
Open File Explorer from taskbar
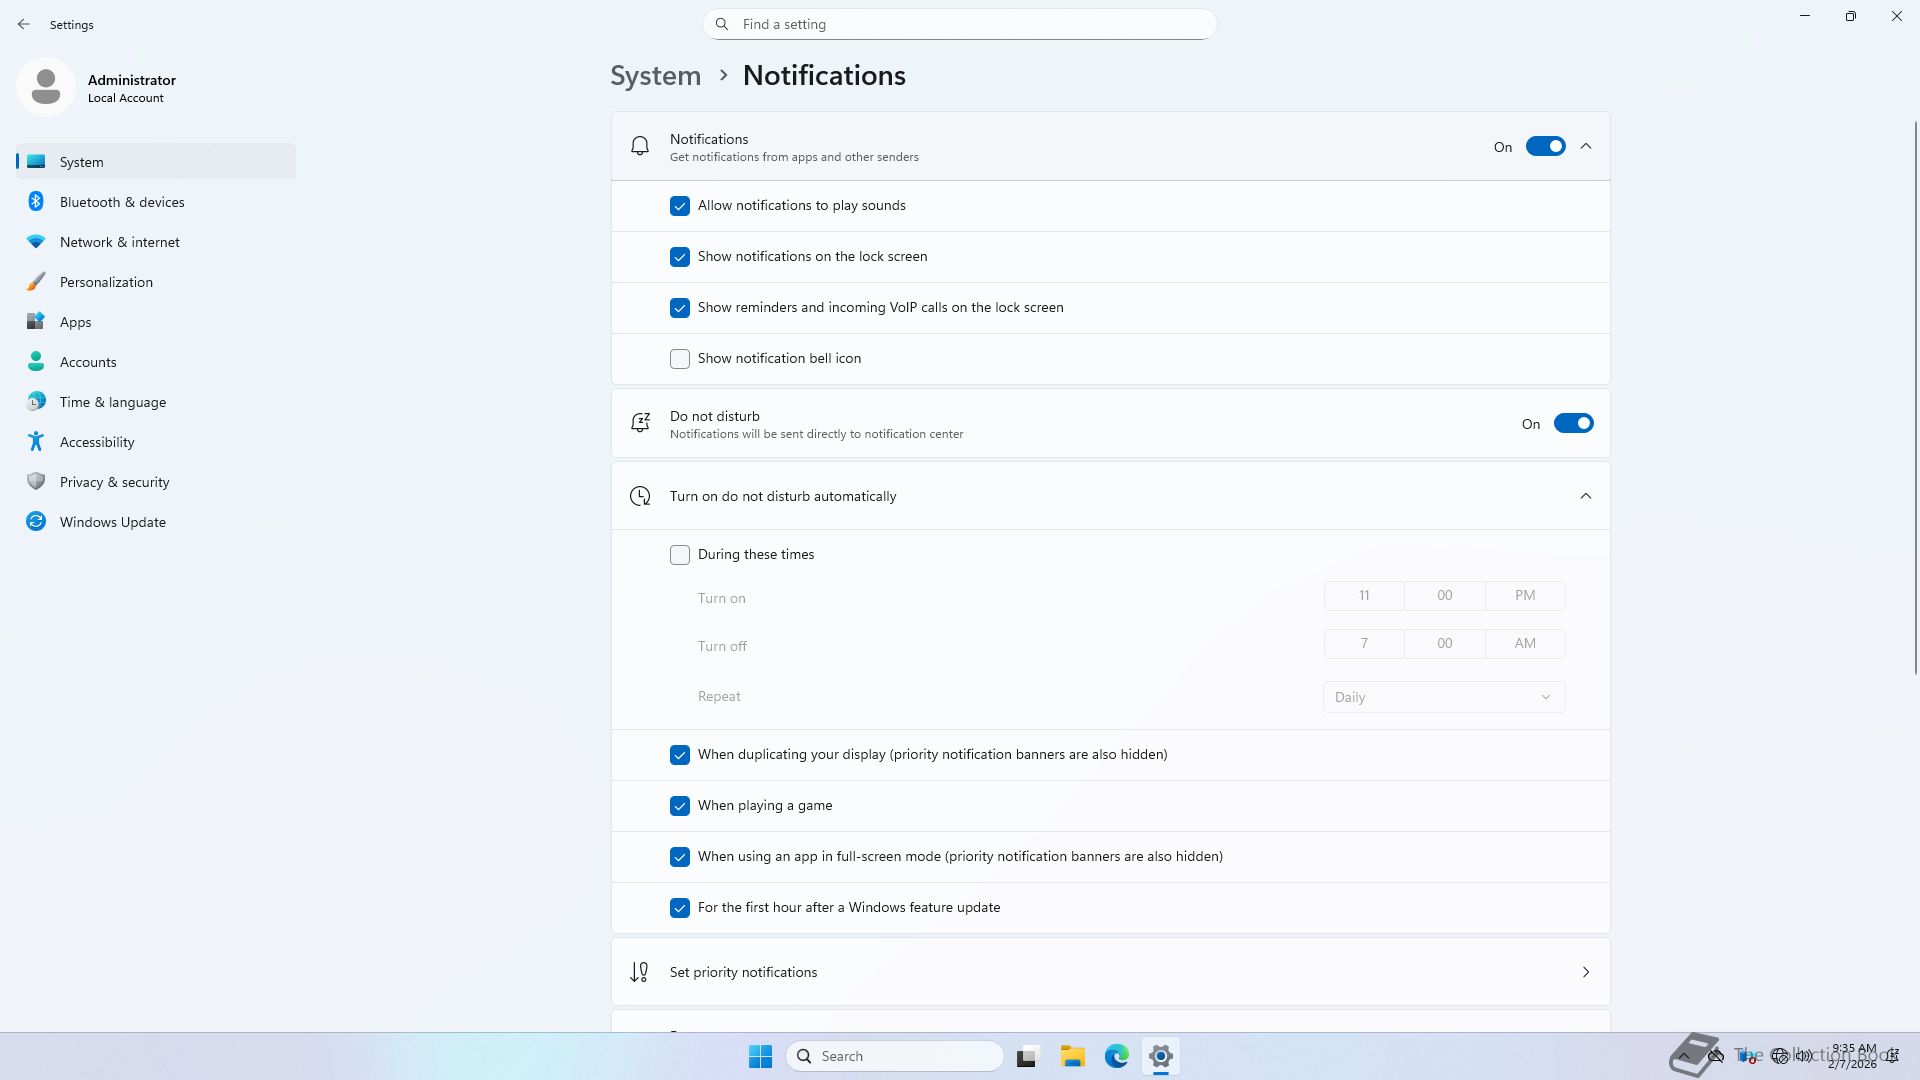(x=1072, y=1056)
